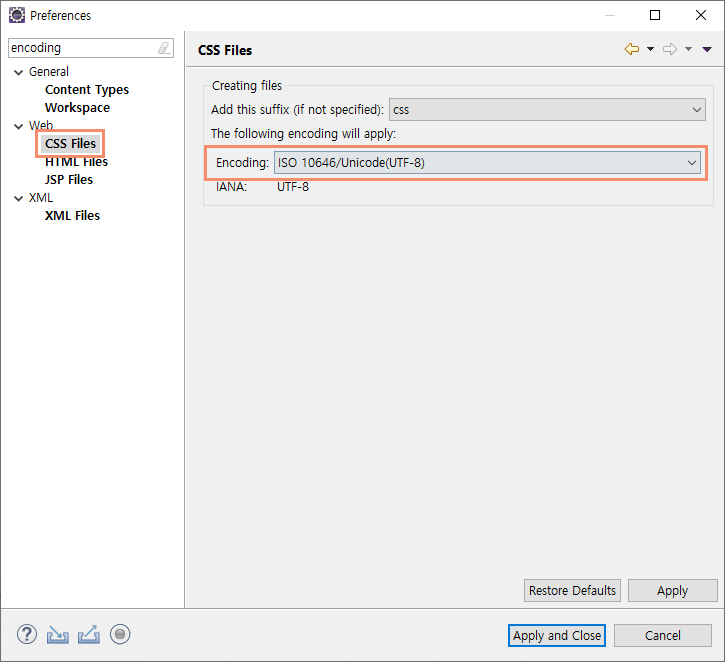Click the CSS Files page heading
The image size is (725, 662).
tap(225, 50)
